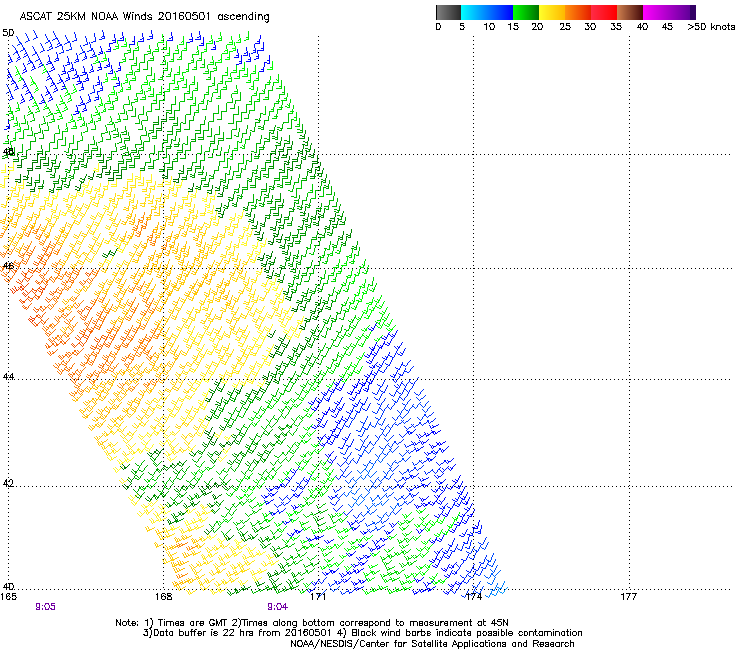Click the latitude label '46'
The height and width of the screenshot is (650, 740).
[8, 266]
